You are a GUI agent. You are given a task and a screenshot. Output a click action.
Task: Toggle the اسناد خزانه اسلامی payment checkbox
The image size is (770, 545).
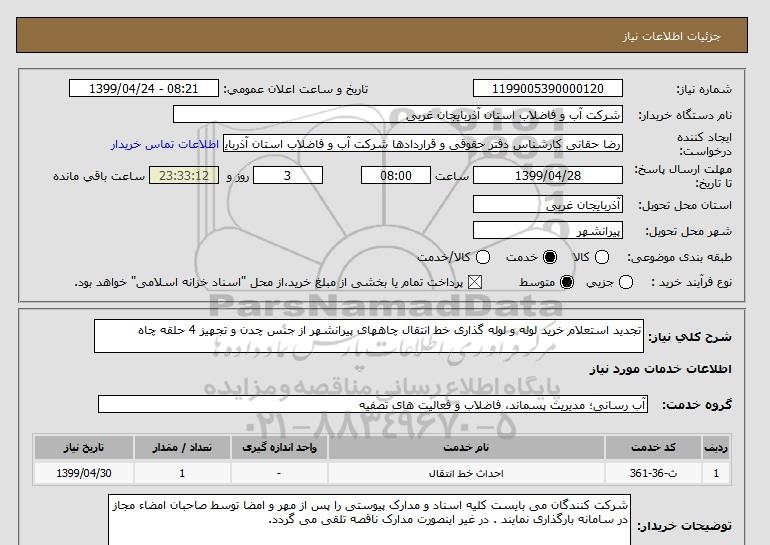(x=474, y=282)
